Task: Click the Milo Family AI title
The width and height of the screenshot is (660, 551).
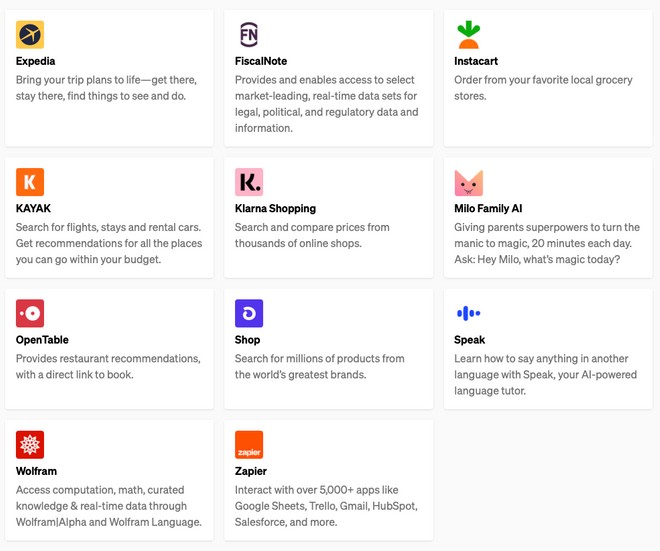Action: (488, 208)
